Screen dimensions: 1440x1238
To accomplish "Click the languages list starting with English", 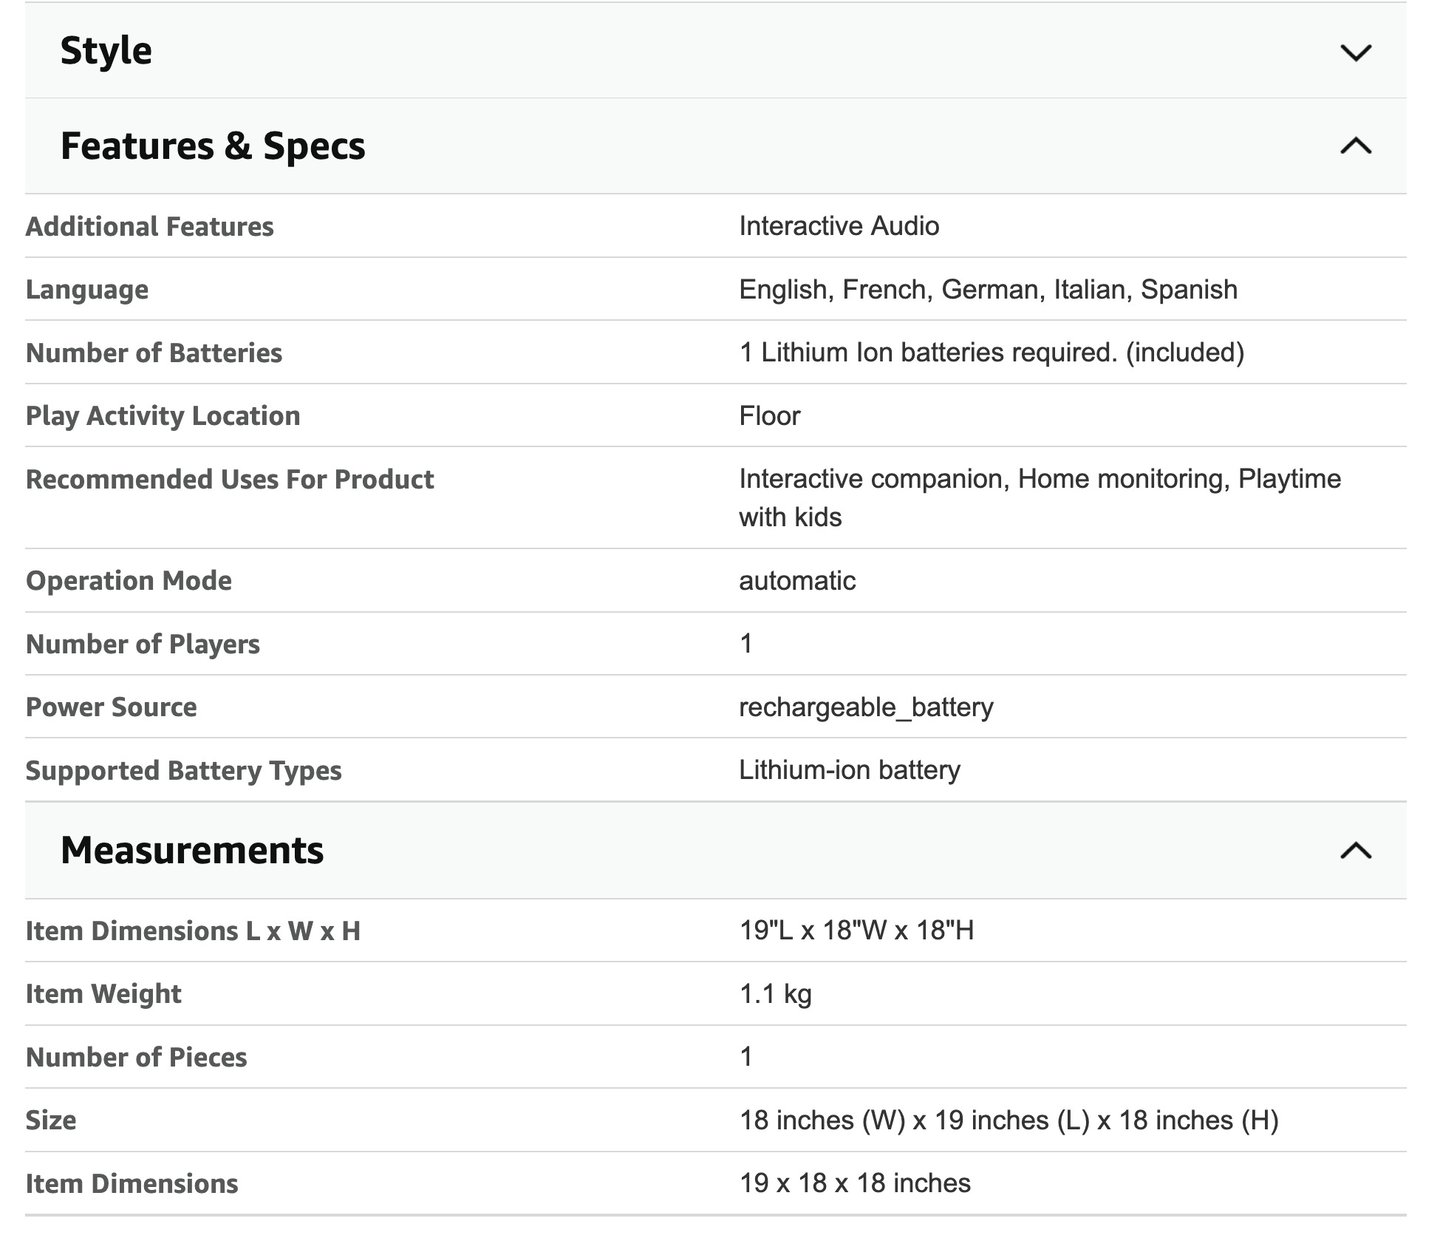I will click(988, 290).
